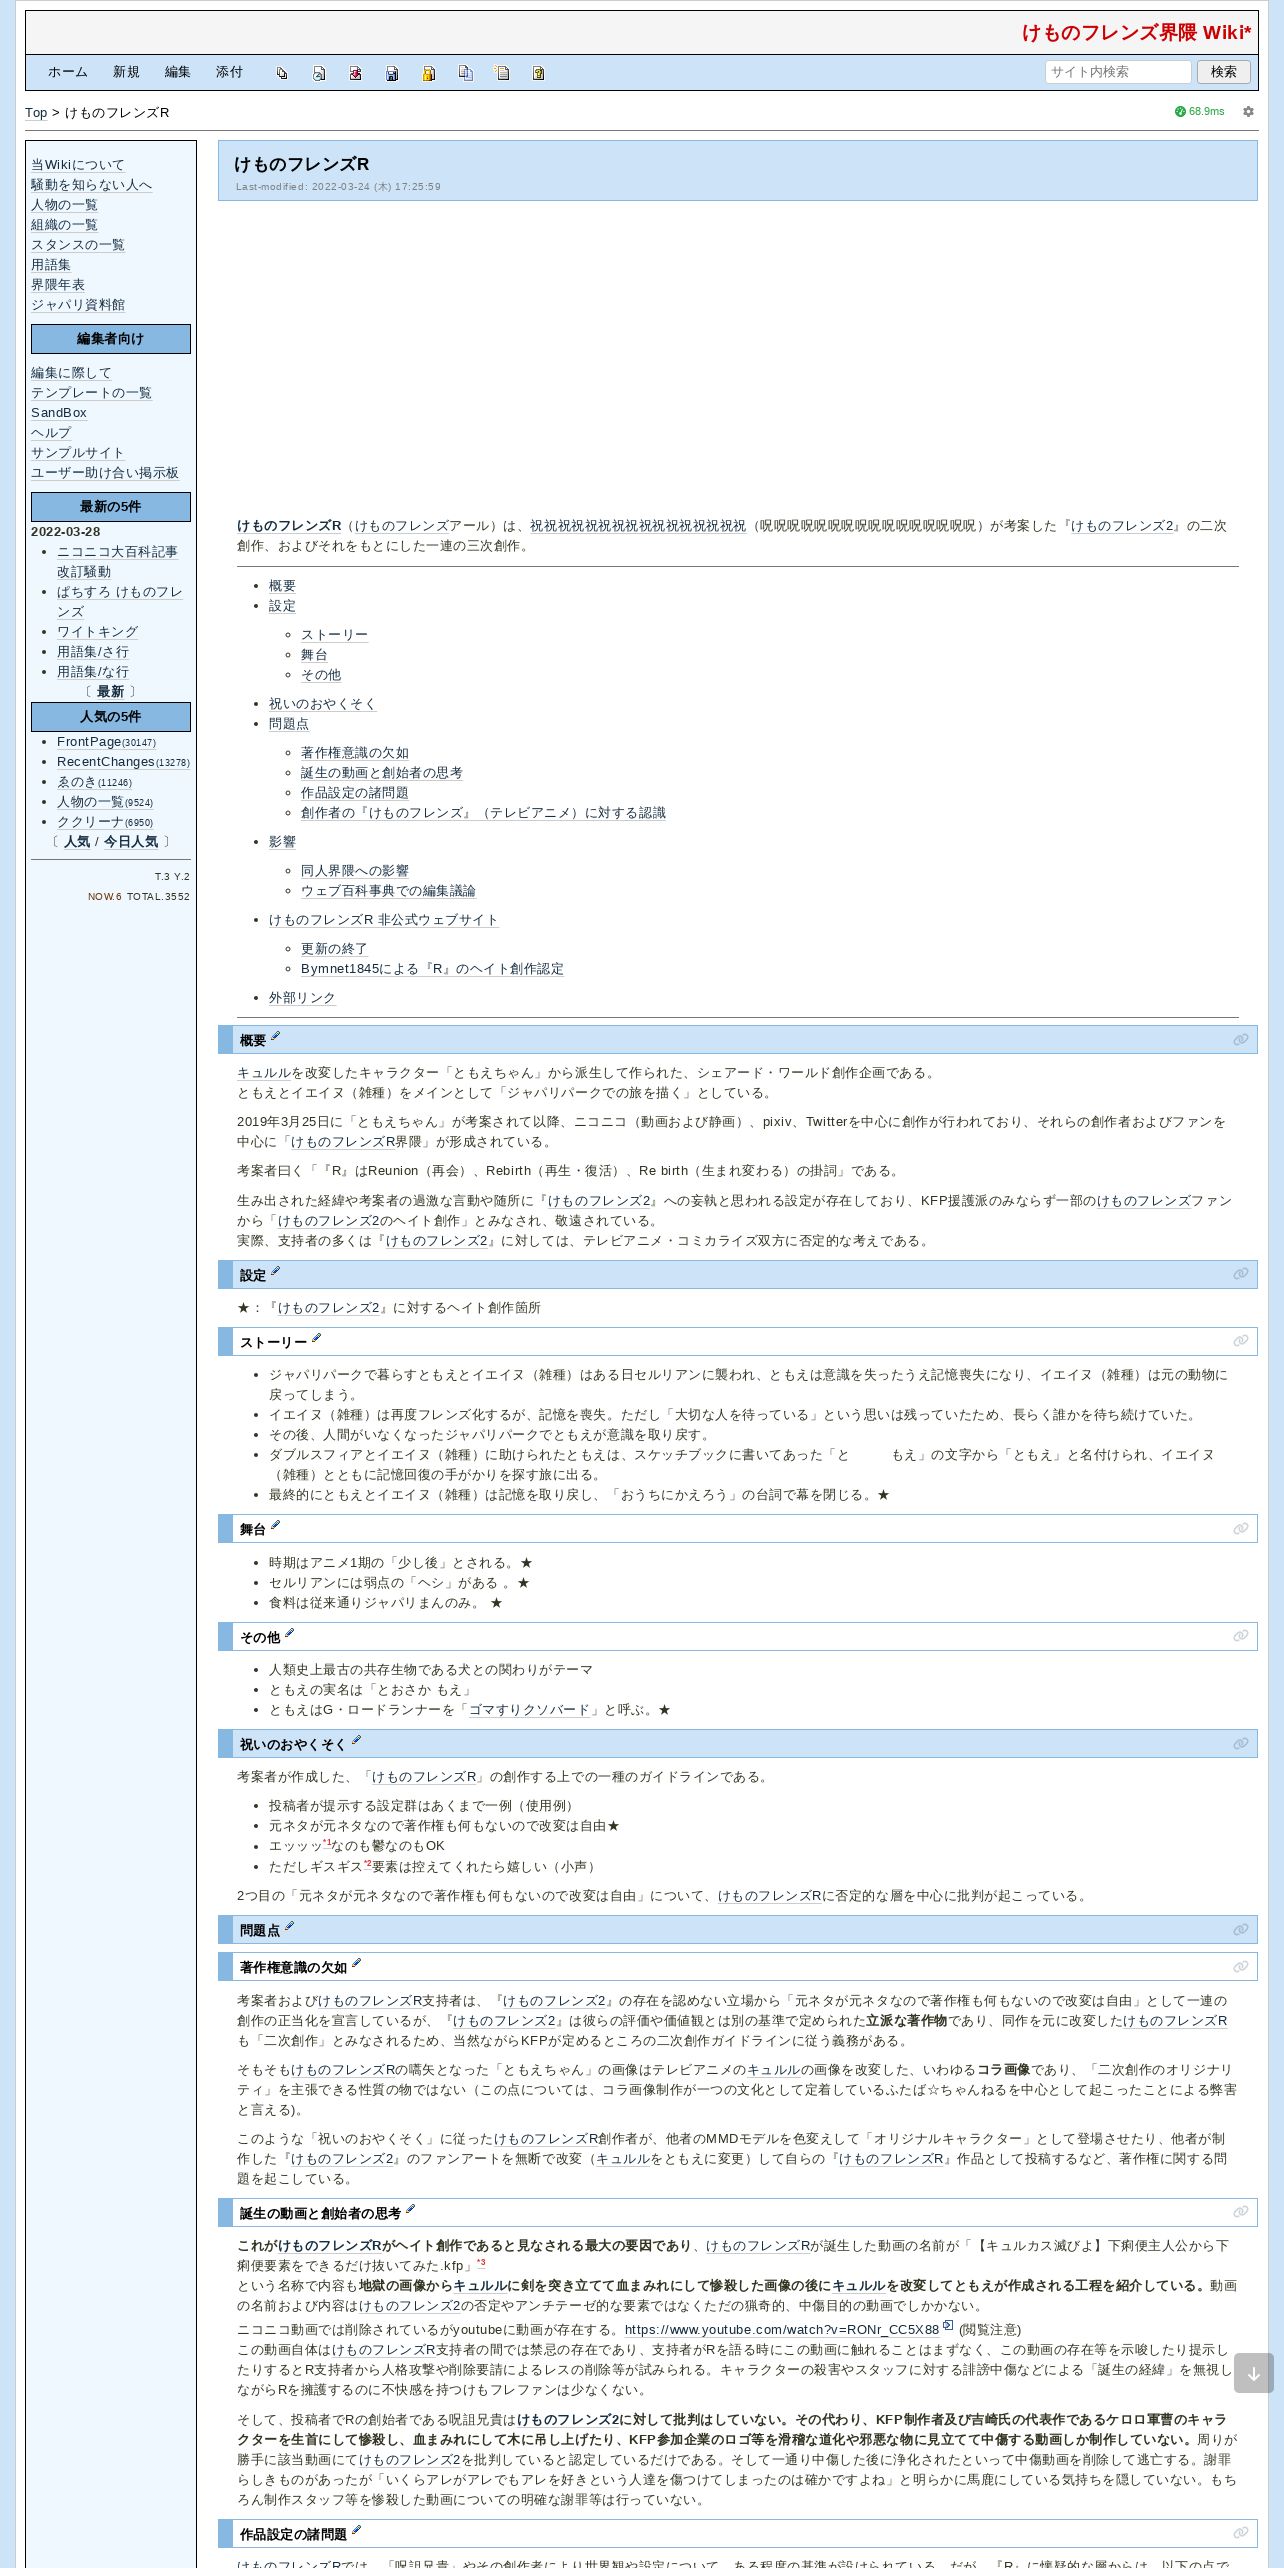Viewport: 1284px width, 2568px height.
Task: Open ワイトキング in recent pages list
Action: tap(97, 632)
